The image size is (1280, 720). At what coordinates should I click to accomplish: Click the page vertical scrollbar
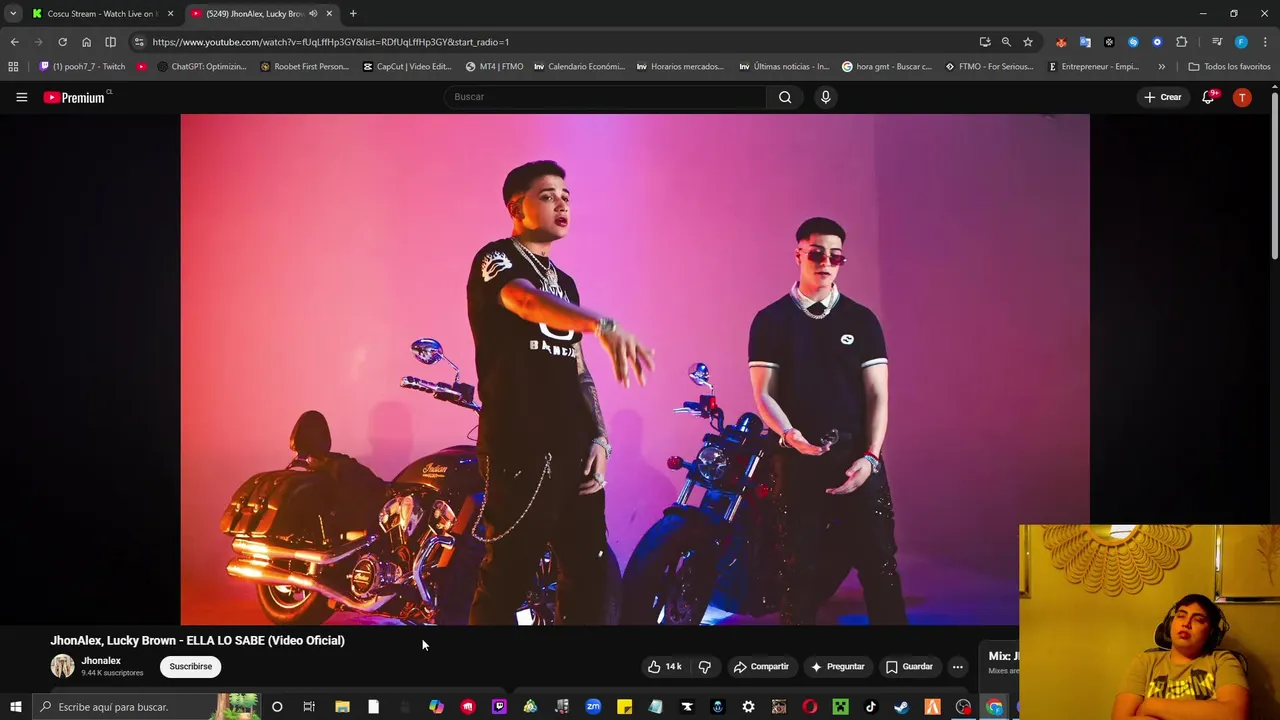[x=1274, y=175]
